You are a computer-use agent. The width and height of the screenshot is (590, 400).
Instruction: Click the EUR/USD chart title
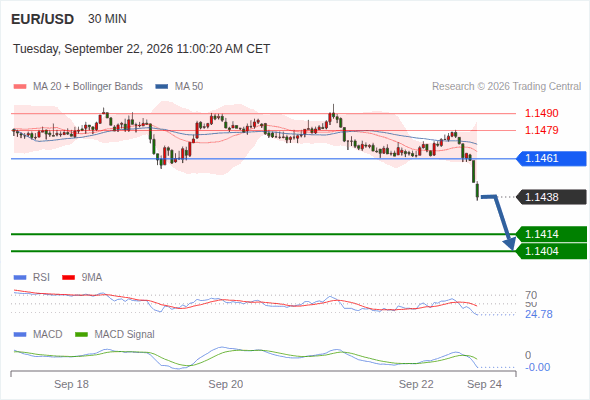(x=42, y=19)
